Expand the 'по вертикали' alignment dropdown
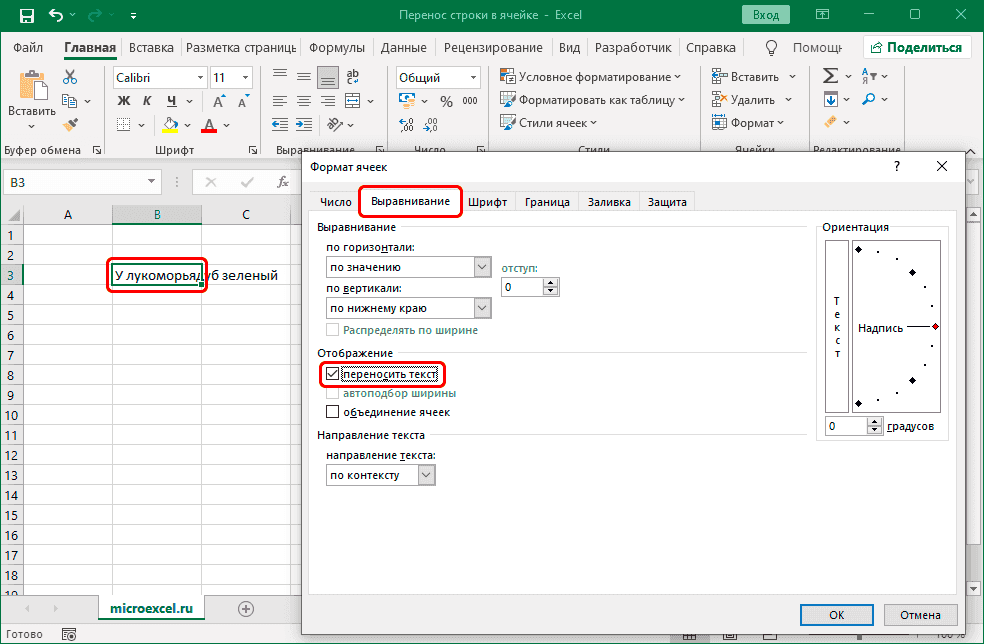This screenshot has width=984, height=644. [482, 309]
